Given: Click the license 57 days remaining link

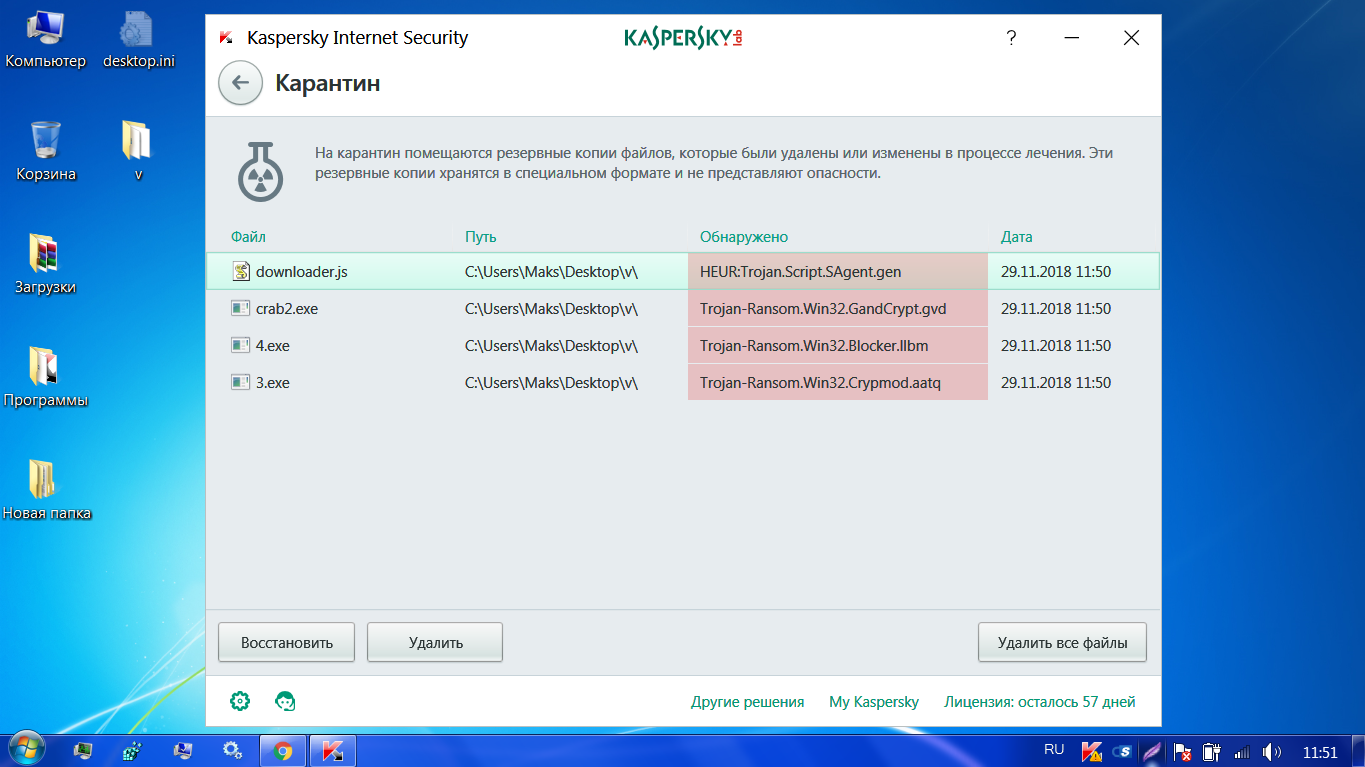Looking at the screenshot, I should [1040, 702].
